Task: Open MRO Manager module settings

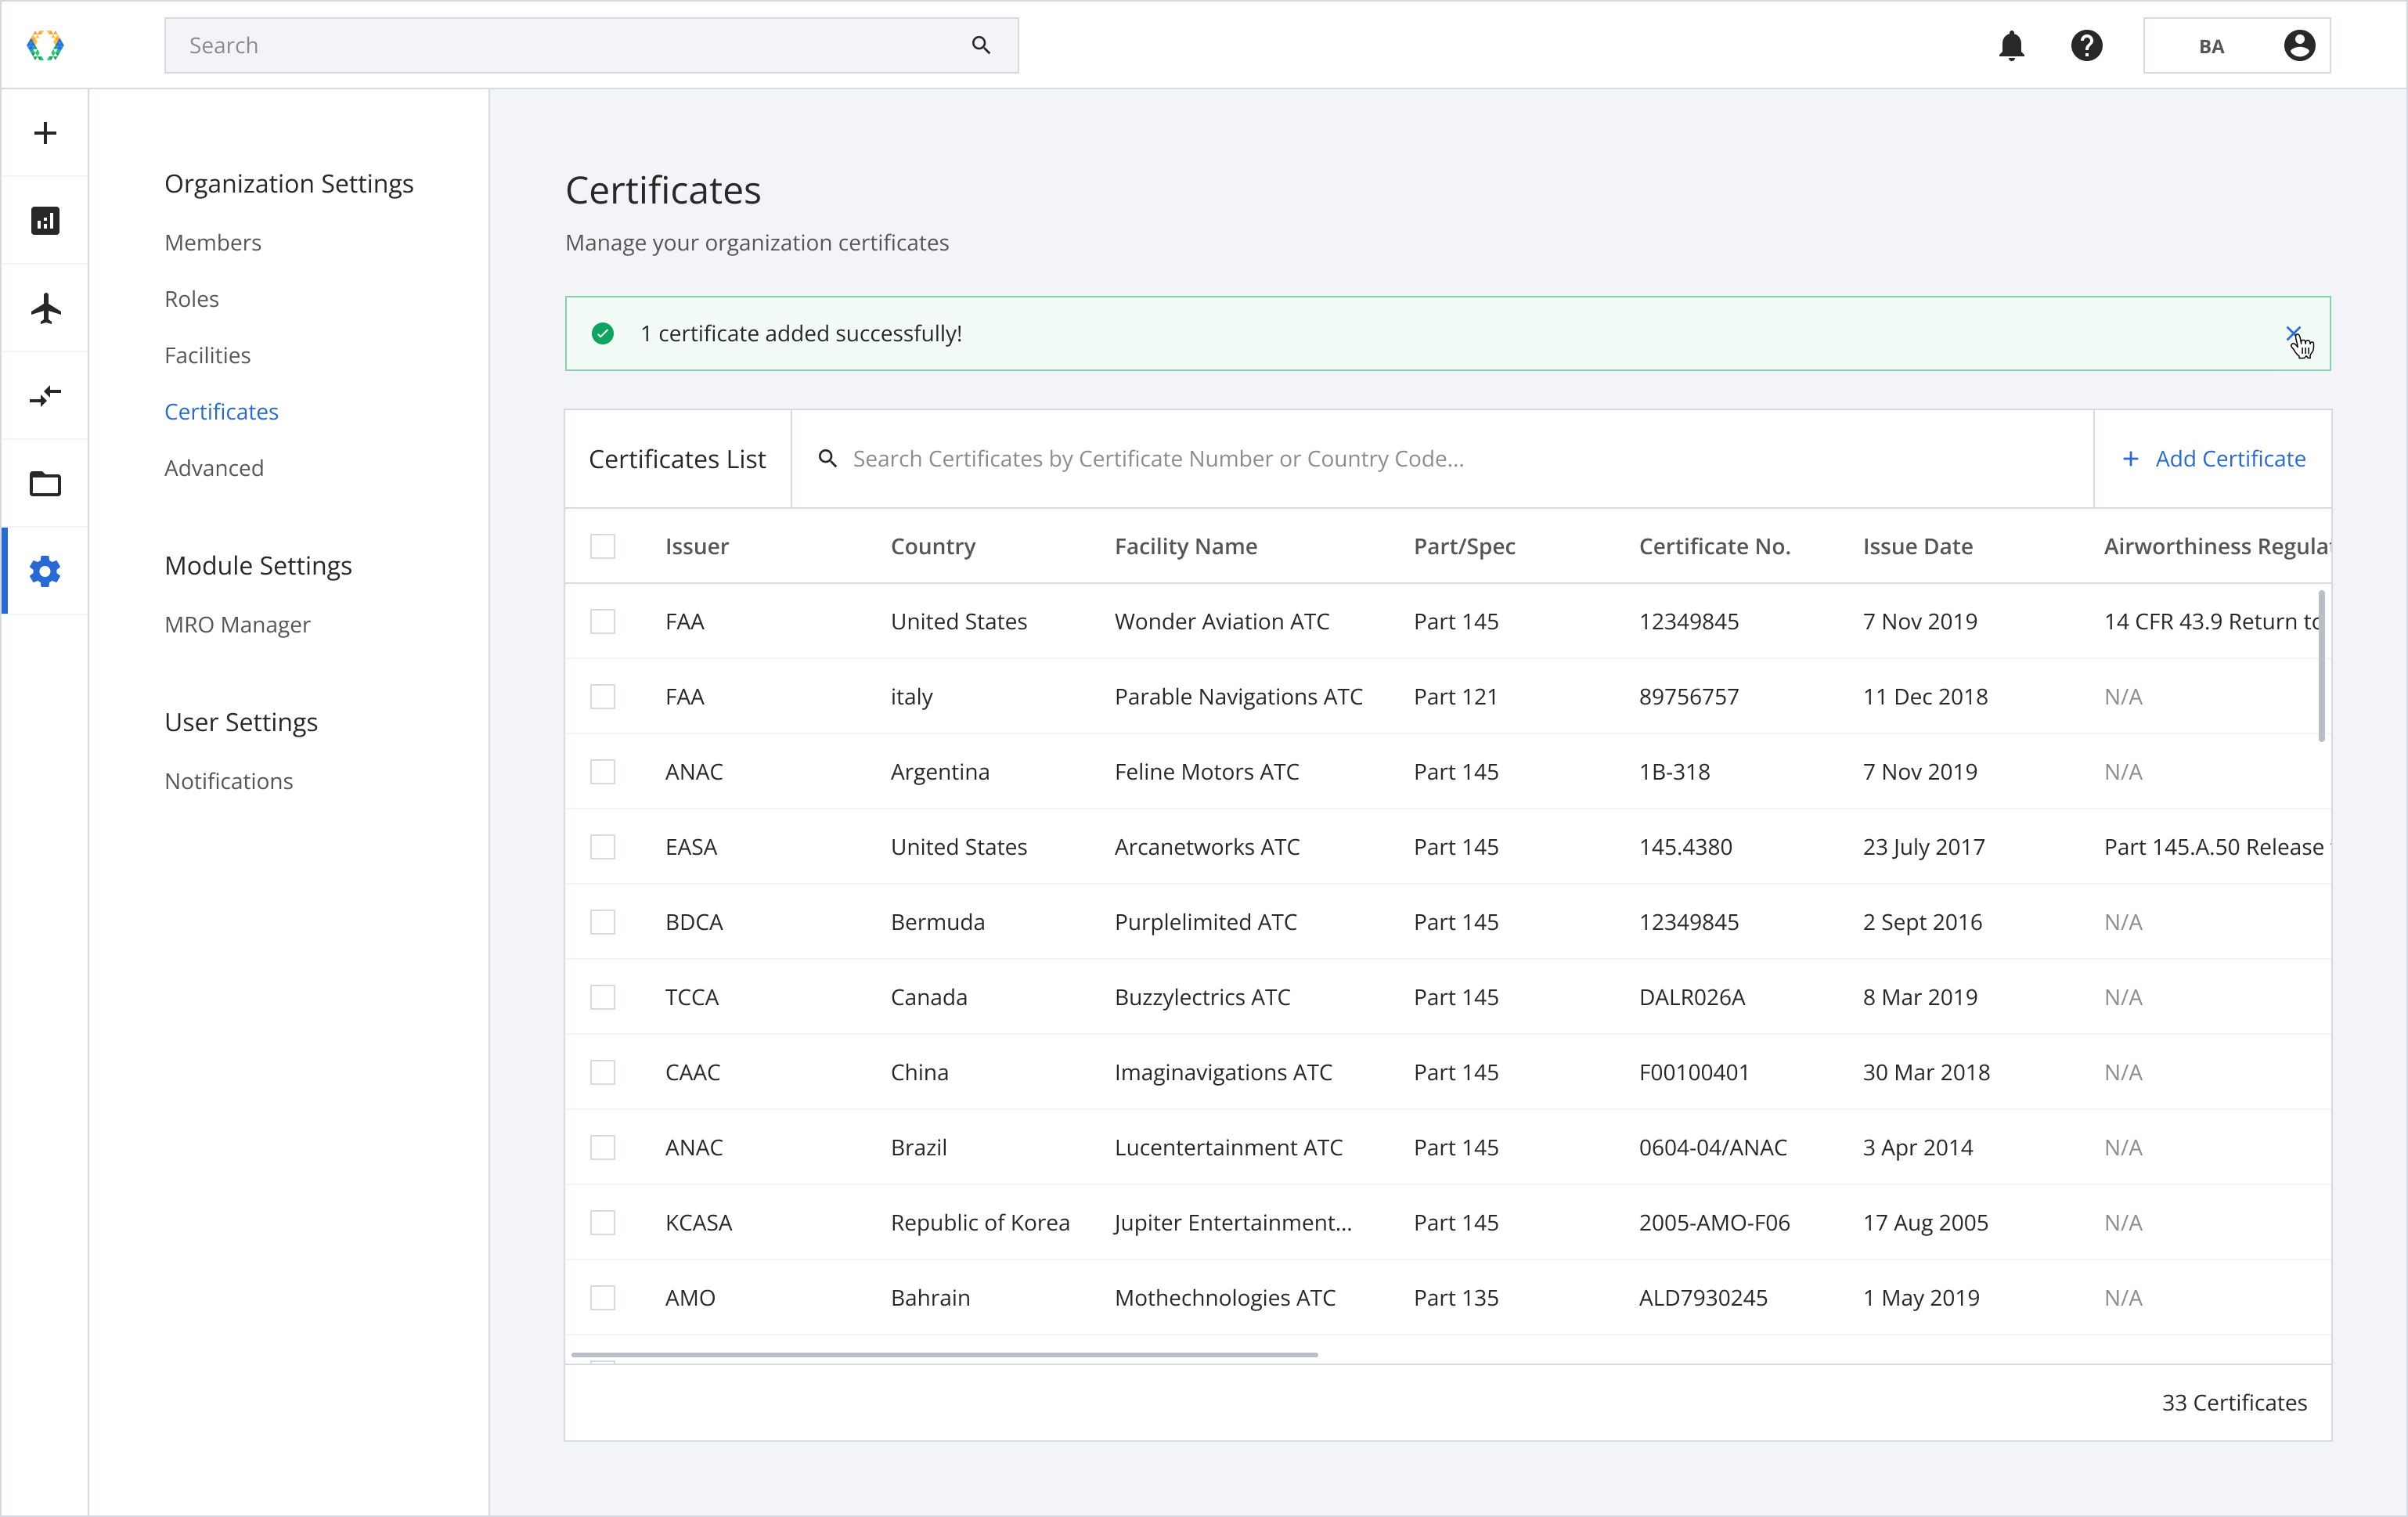Action: 238,624
